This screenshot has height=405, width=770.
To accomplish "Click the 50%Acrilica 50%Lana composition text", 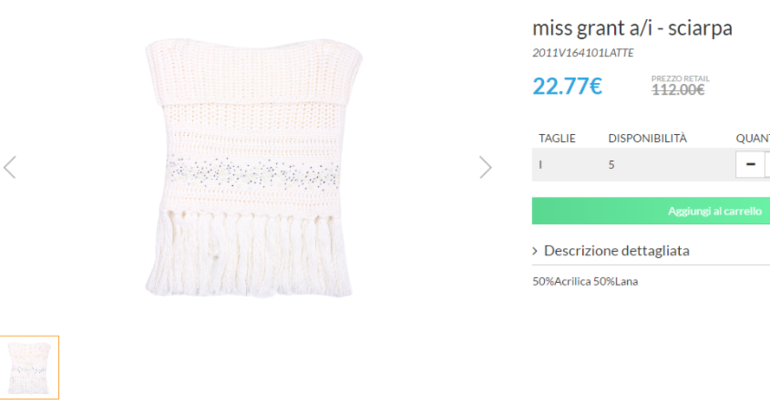I will pyautogui.click(x=585, y=281).
